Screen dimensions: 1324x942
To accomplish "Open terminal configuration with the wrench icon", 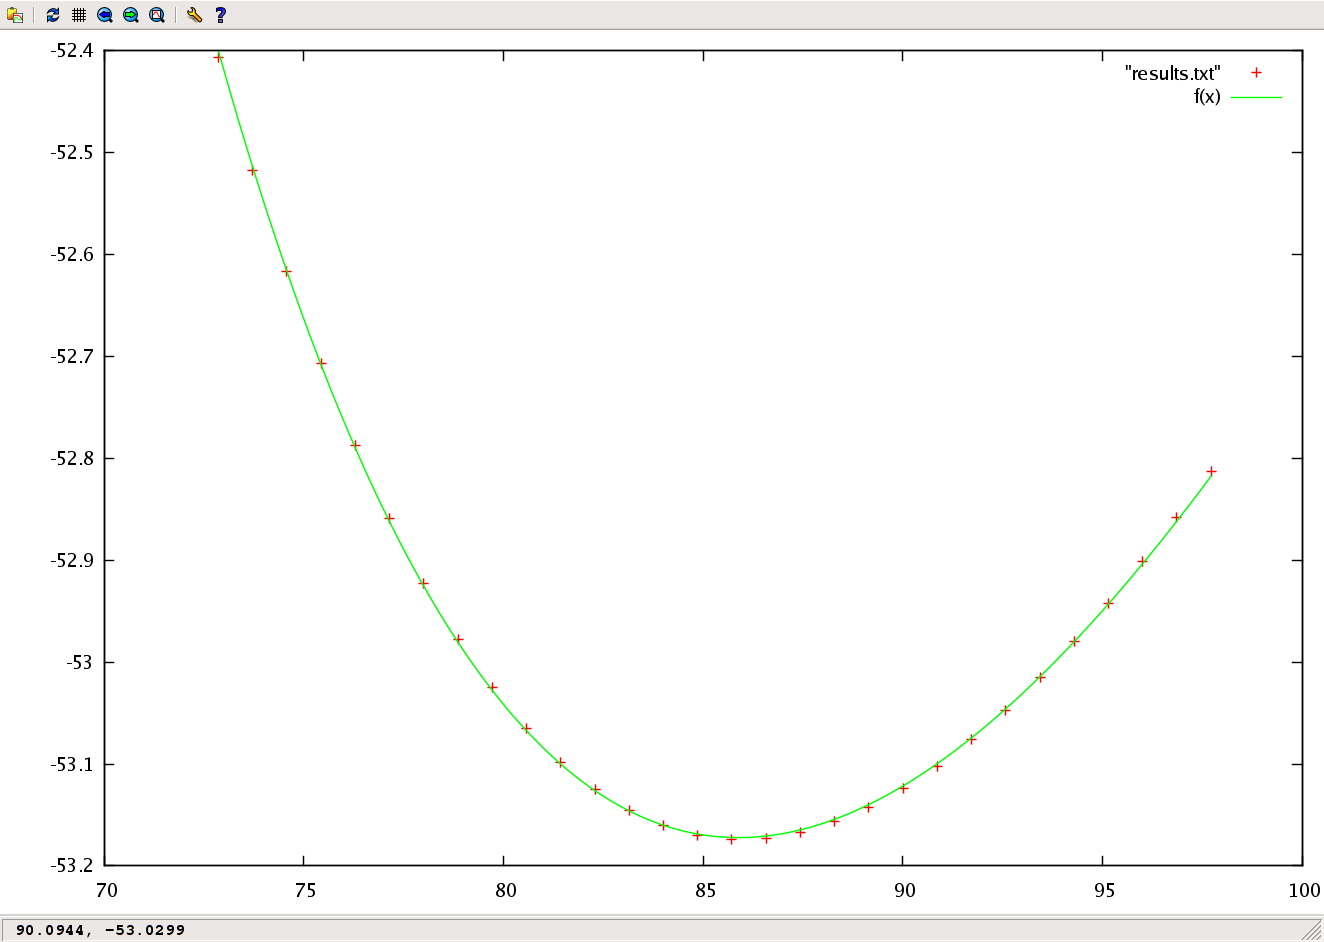I will click(x=195, y=15).
